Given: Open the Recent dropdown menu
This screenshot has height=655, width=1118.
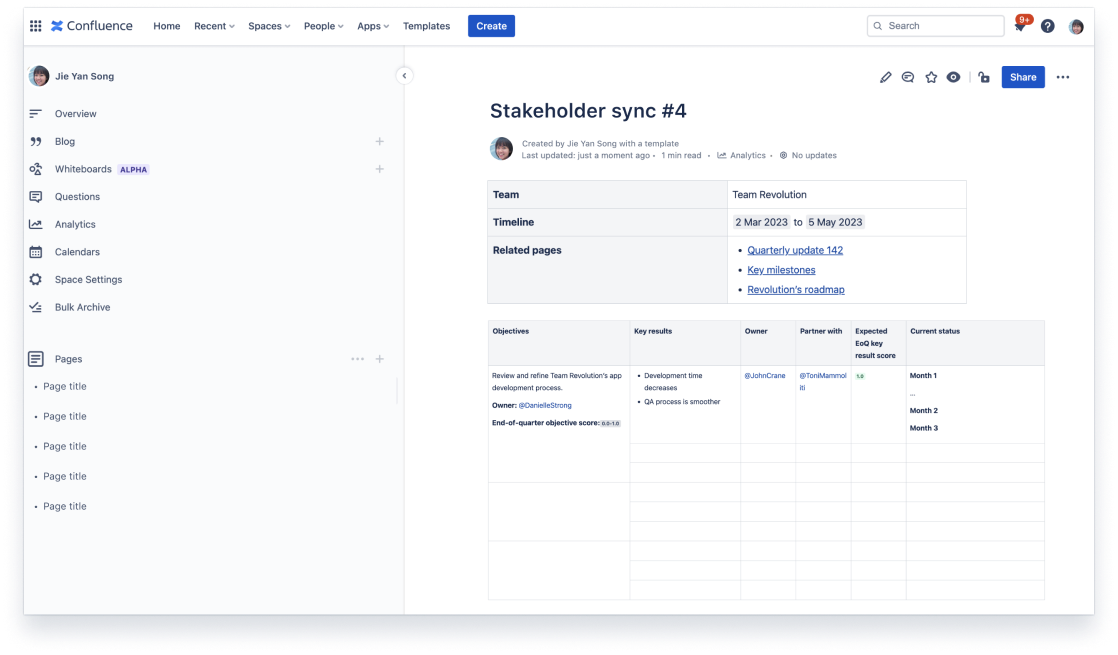Looking at the screenshot, I should tap(212, 26).
